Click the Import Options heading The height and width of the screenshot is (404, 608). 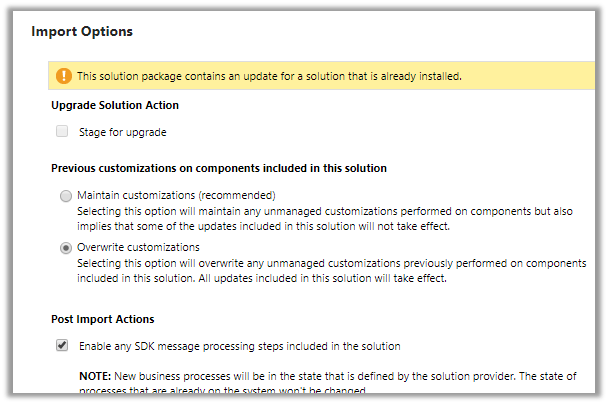82,31
